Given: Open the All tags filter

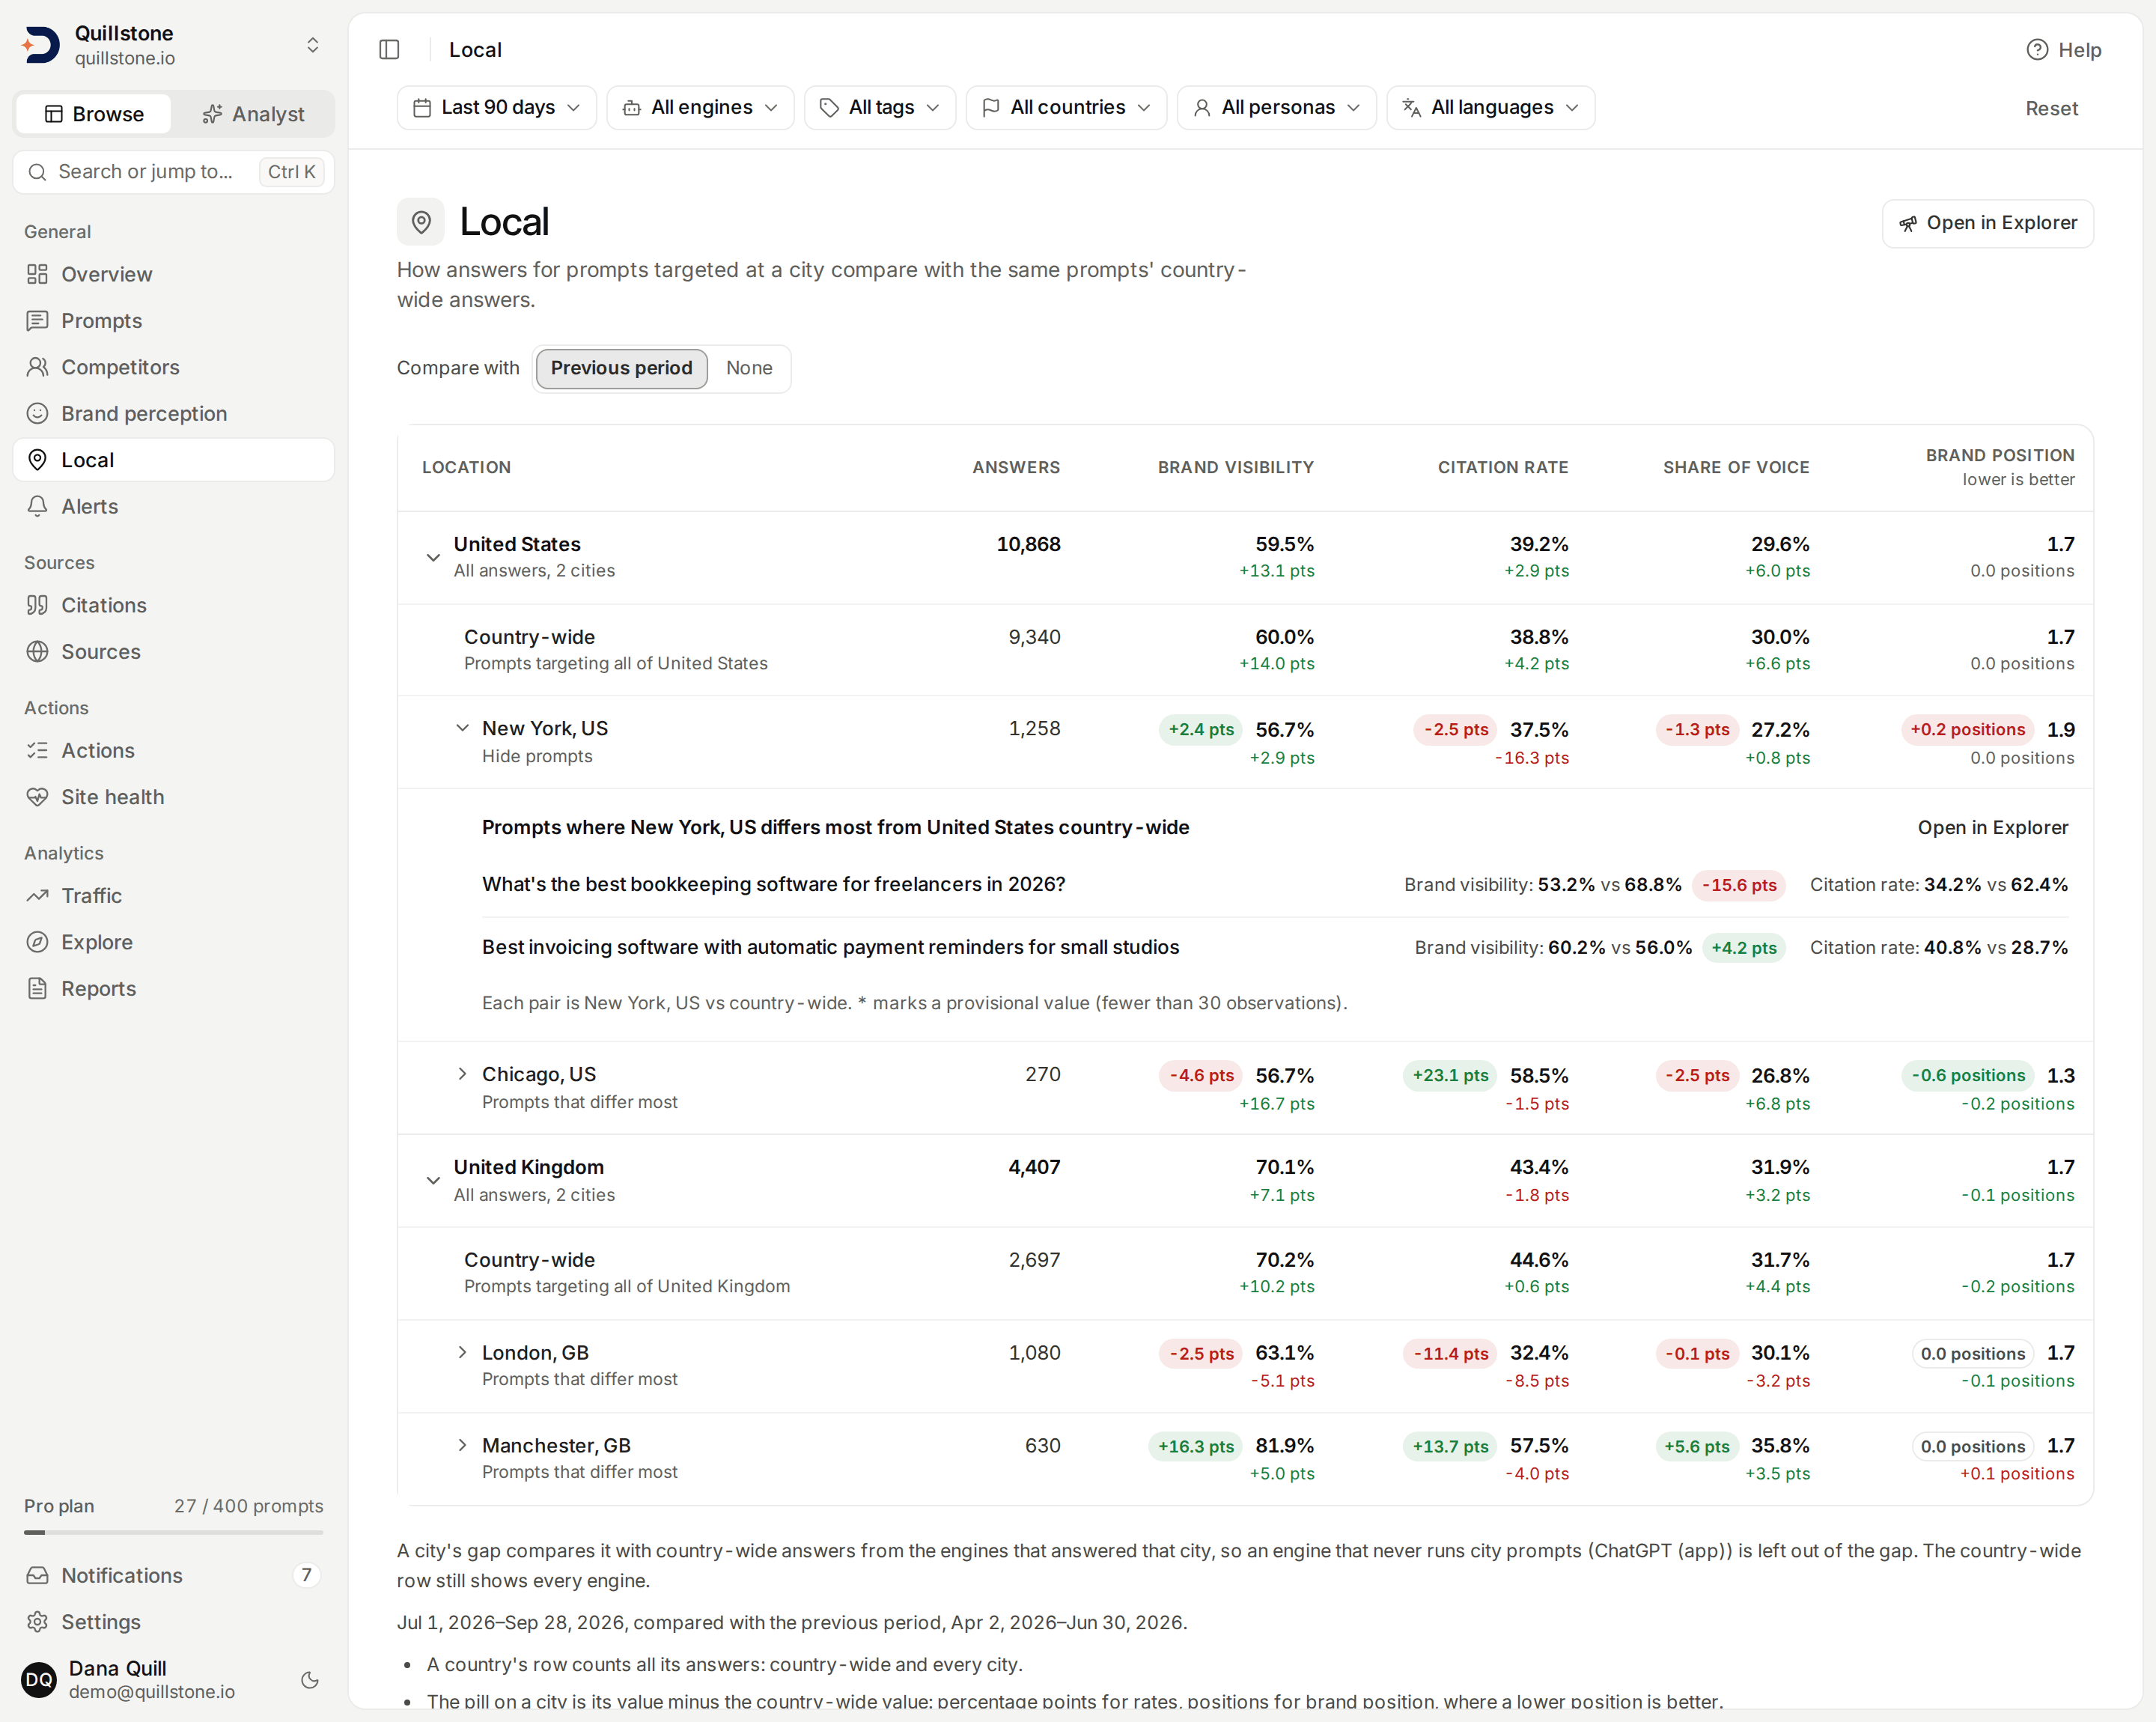Looking at the screenshot, I should click(x=880, y=107).
